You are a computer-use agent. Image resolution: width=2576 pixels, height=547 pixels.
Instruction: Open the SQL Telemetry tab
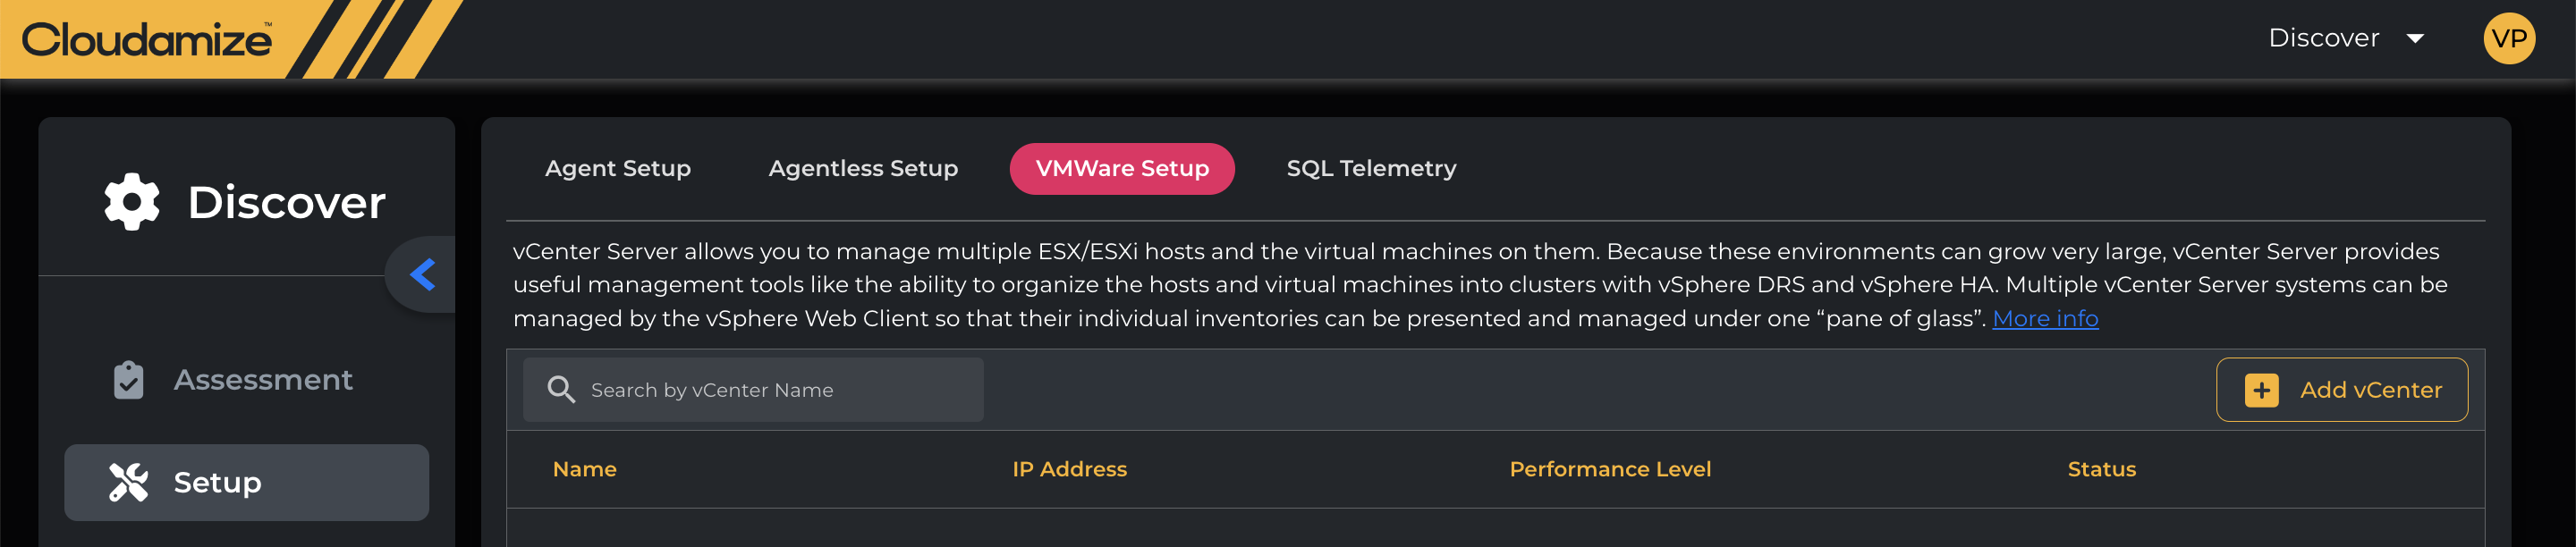pyautogui.click(x=1371, y=169)
